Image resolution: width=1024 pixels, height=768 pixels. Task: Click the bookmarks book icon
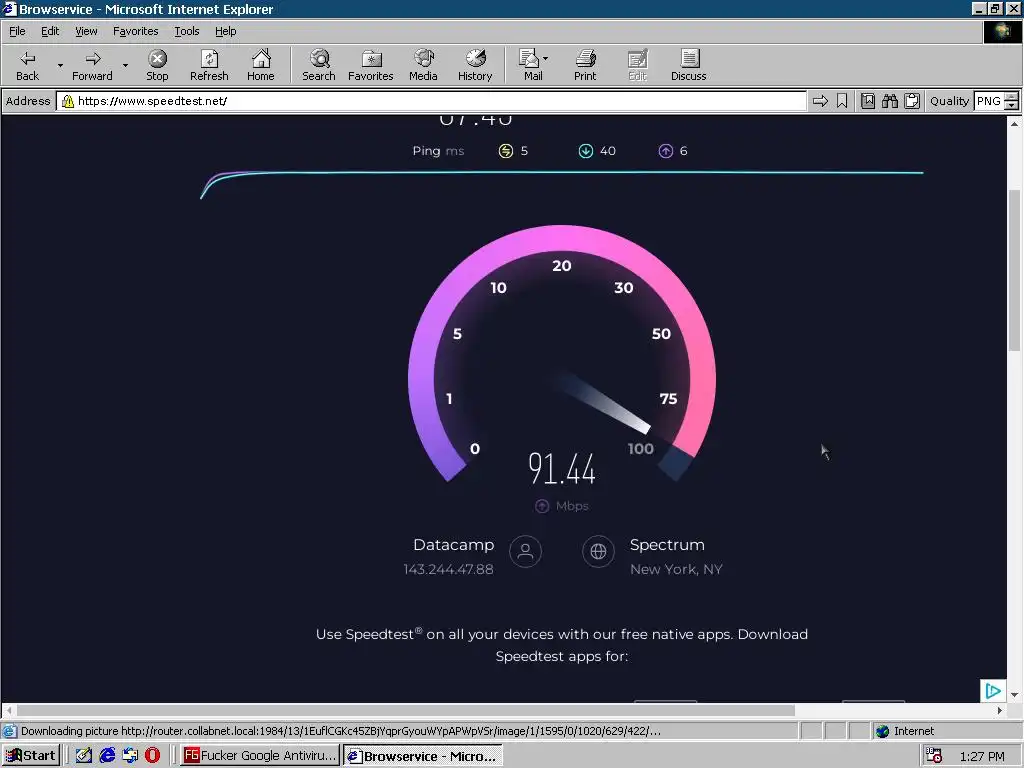pyautogui.click(x=868, y=101)
